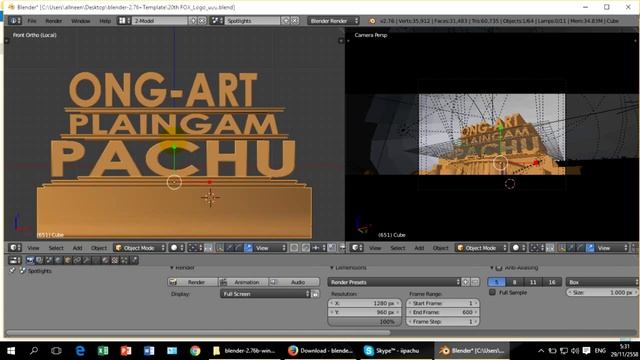This screenshot has height=360, width=640.
Task: Select 16 anti-aliasing samples
Action: tap(552, 282)
